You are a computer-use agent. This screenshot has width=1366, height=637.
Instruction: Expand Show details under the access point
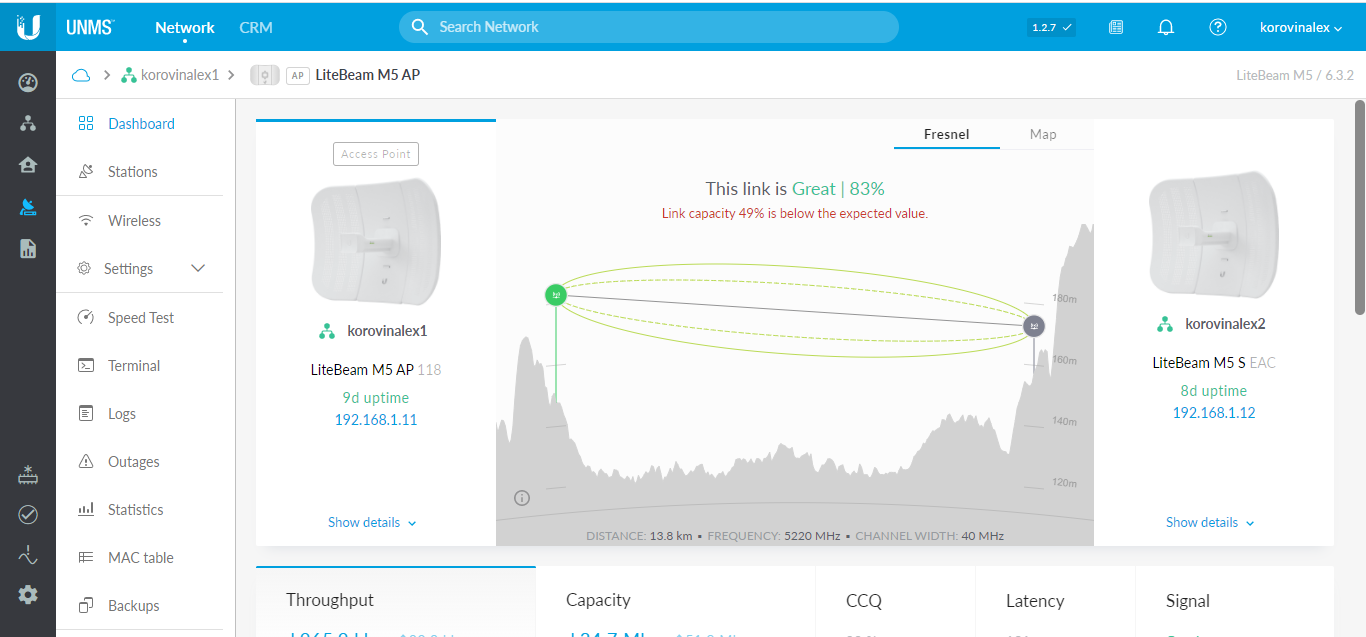point(372,523)
